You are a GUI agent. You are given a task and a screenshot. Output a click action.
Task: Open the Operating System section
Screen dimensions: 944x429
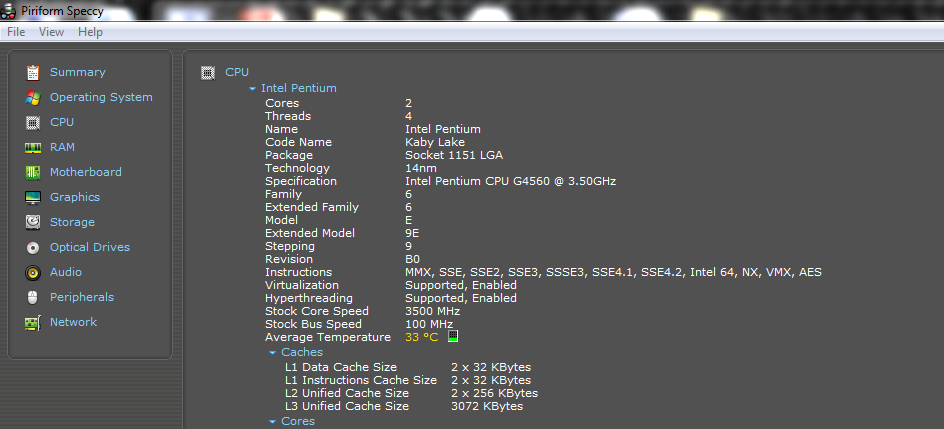(101, 97)
